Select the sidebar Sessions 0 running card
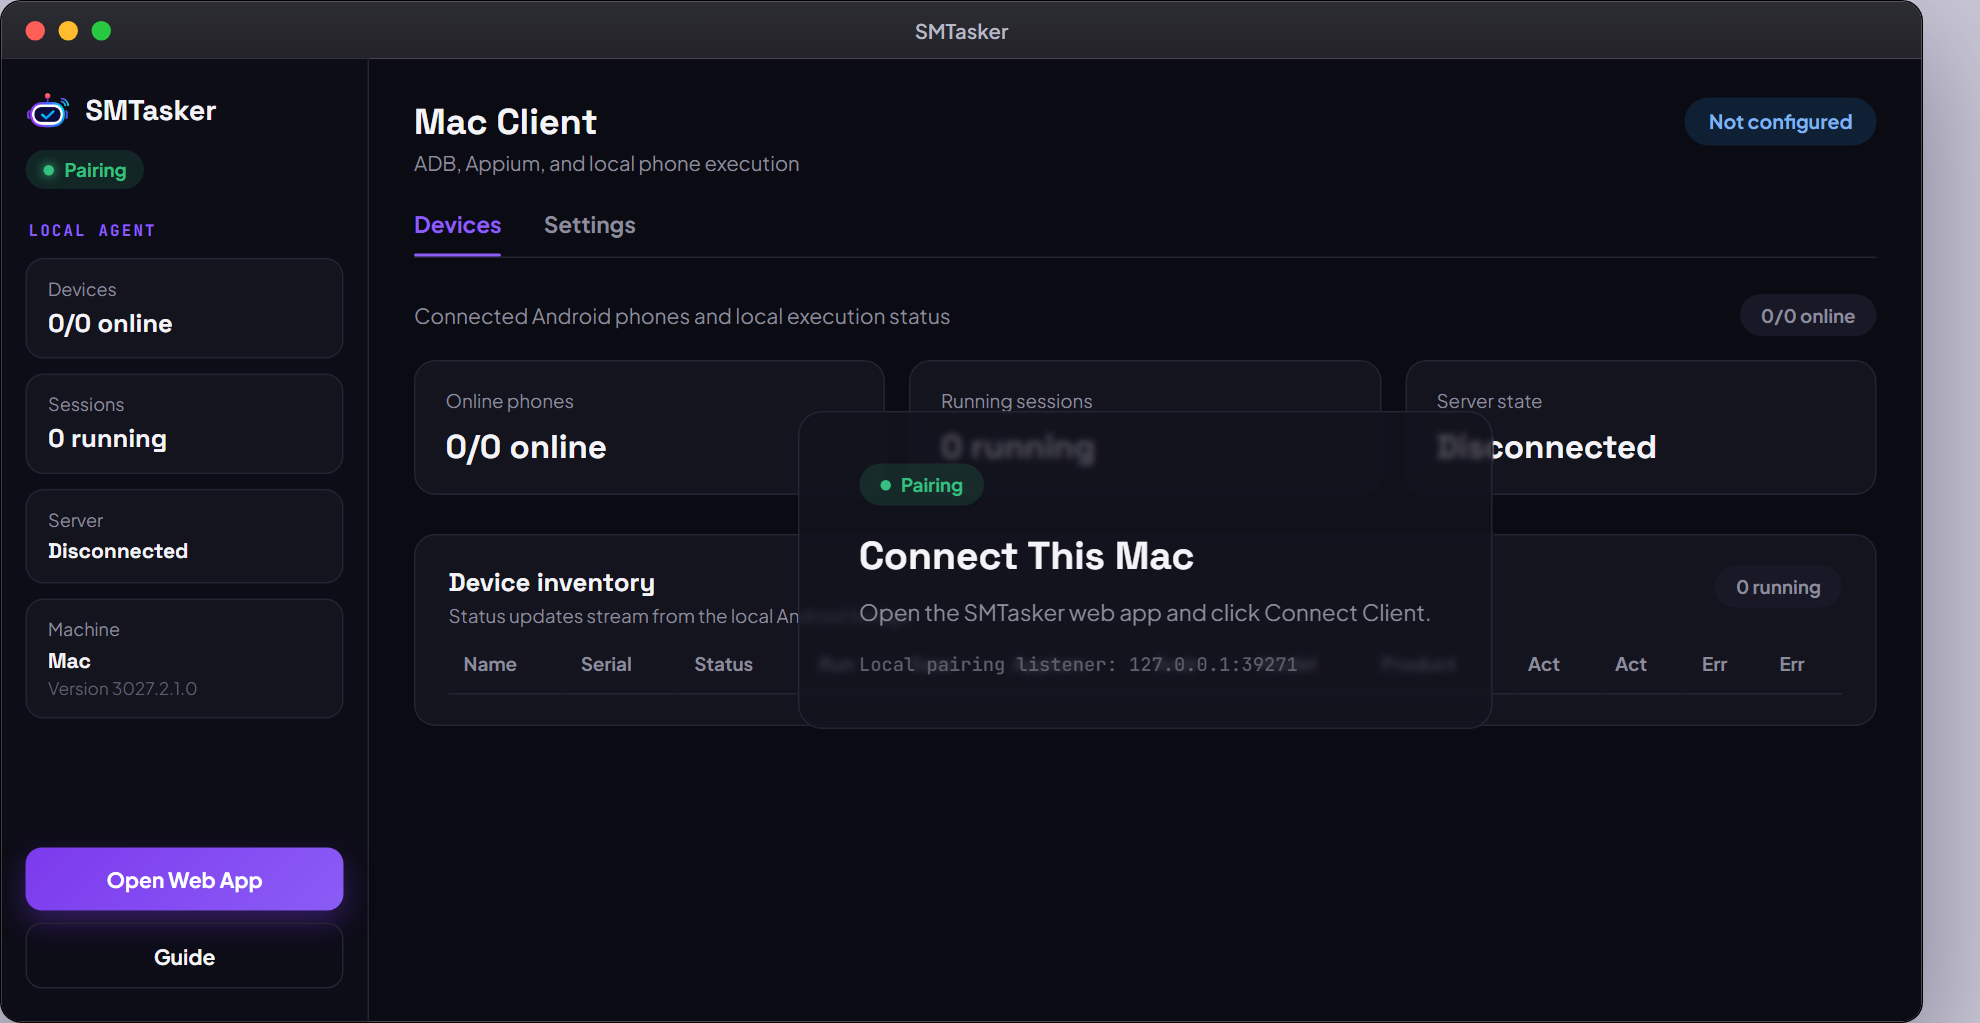The height and width of the screenshot is (1023, 1980). click(184, 424)
